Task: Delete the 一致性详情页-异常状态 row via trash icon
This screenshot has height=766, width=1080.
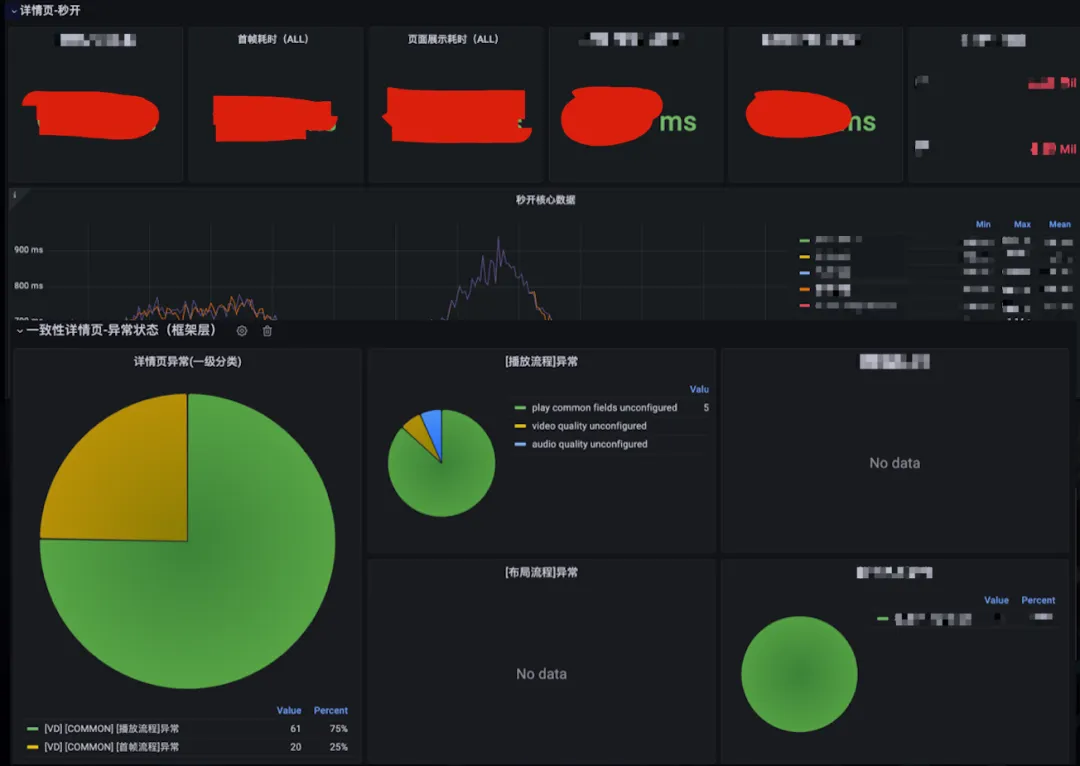Action: pyautogui.click(x=267, y=331)
